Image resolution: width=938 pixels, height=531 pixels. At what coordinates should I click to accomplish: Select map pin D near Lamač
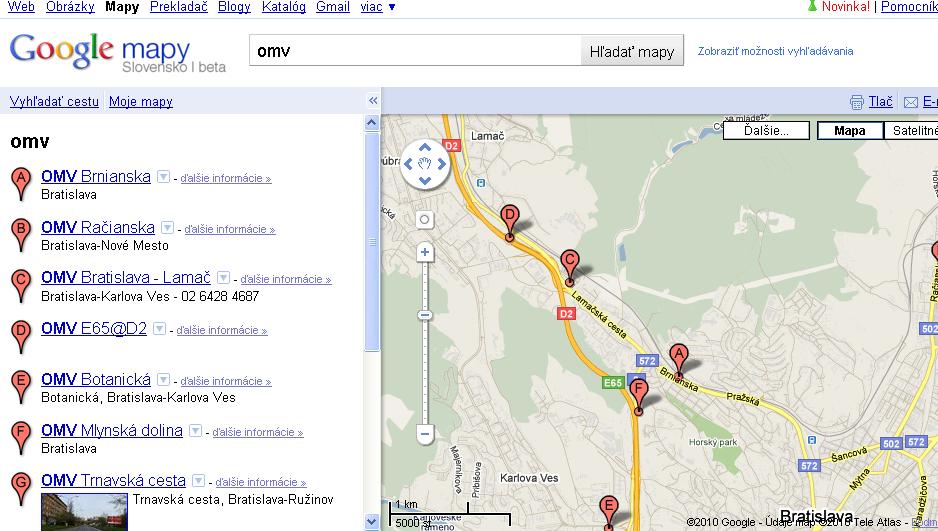(510, 222)
